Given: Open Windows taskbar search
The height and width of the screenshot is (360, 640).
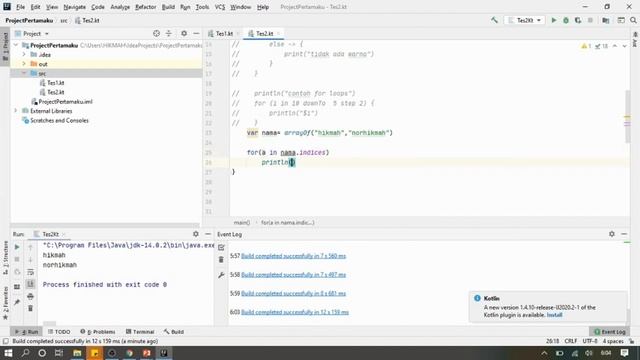Looking at the screenshot, I should [25, 353].
